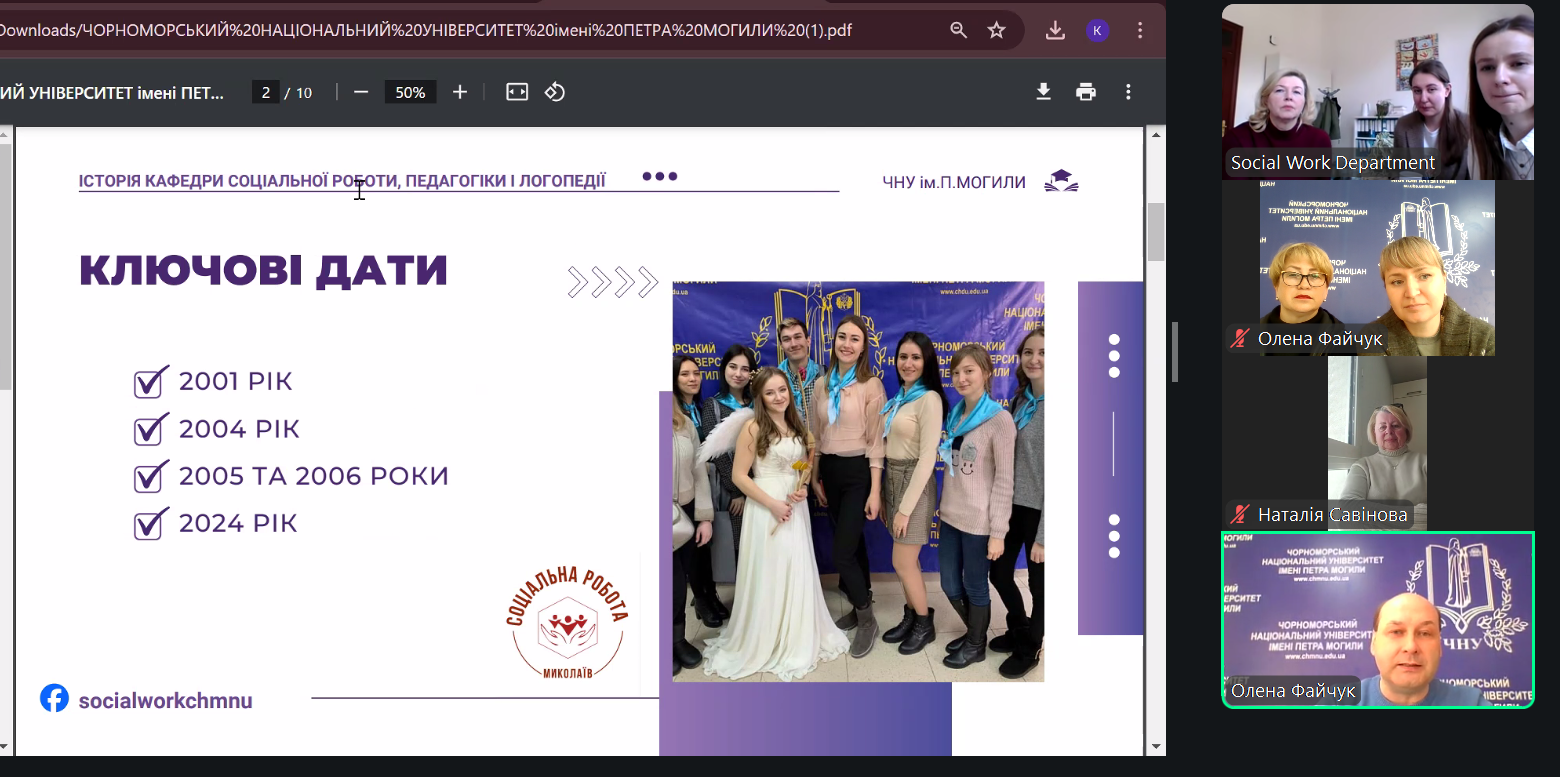Rotate the PDF counterclockwise
Image resolution: width=1560 pixels, height=777 pixels.
click(555, 92)
